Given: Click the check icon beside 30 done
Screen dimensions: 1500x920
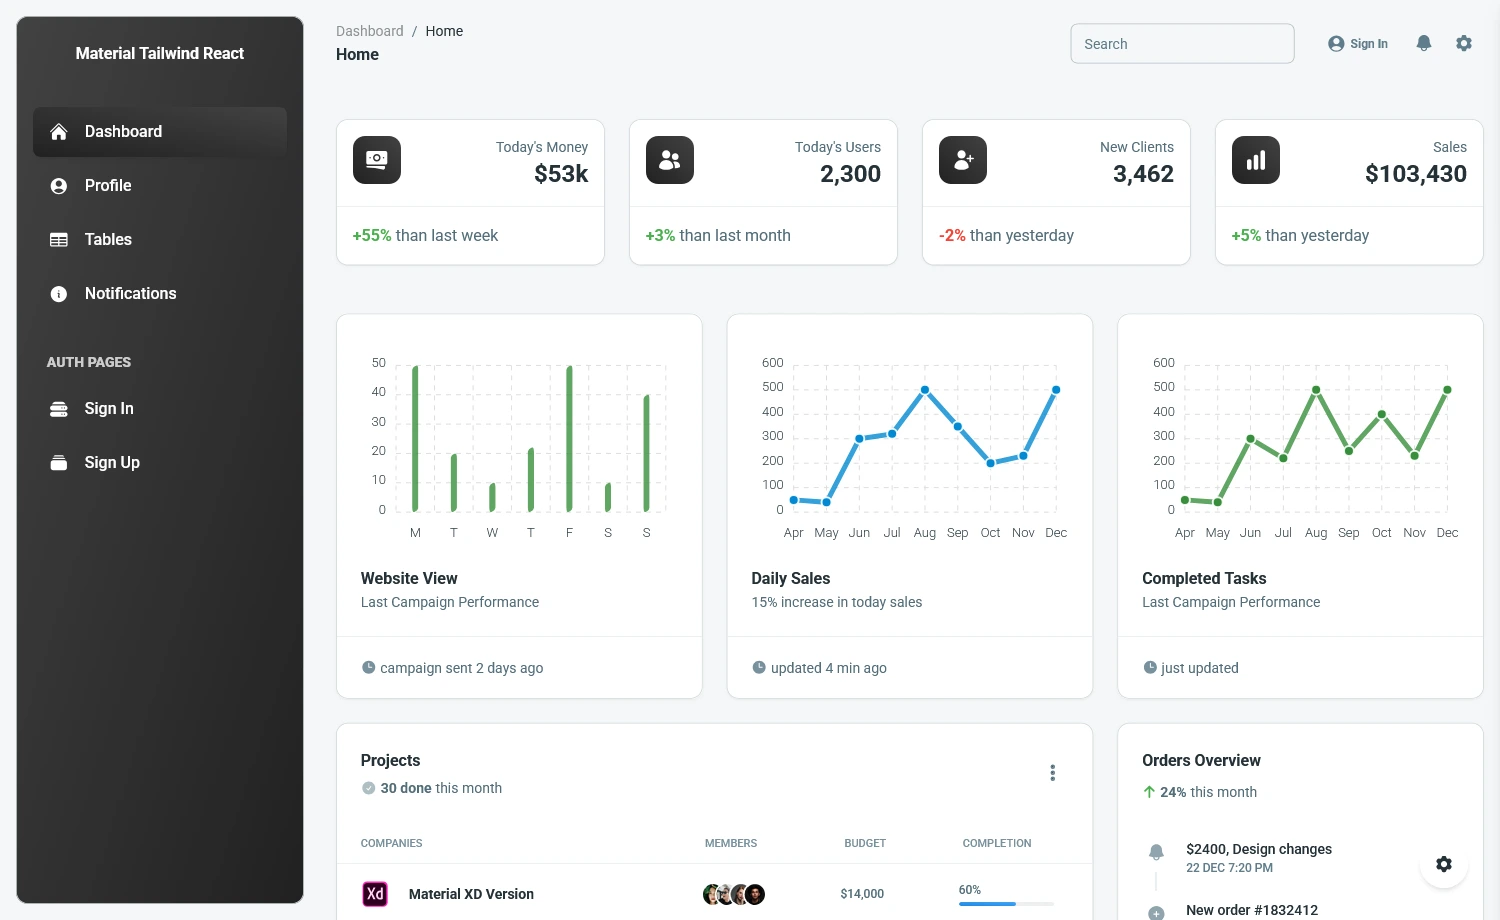Looking at the screenshot, I should (x=368, y=787).
